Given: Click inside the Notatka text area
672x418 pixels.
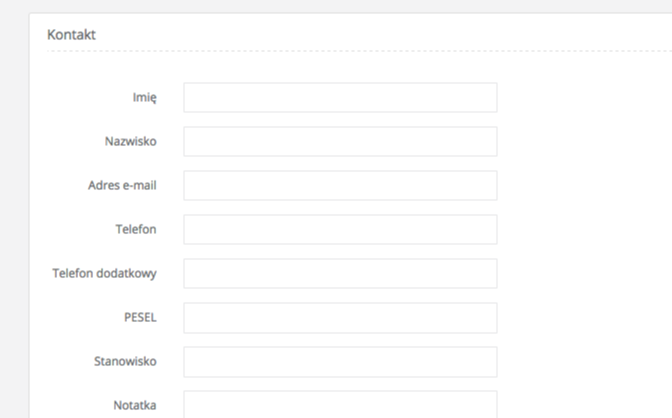Looking at the screenshot, I should pos(340,404).
